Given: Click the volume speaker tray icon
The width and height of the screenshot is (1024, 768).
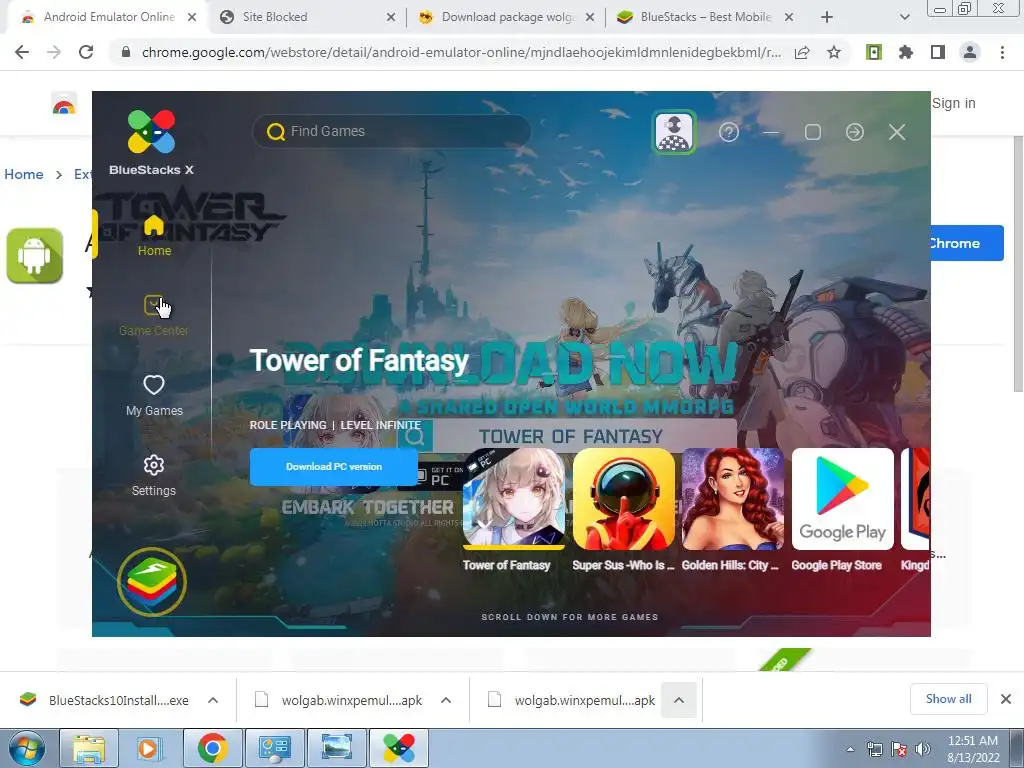Looking at the screenshot, I should (x=922, y=749).
